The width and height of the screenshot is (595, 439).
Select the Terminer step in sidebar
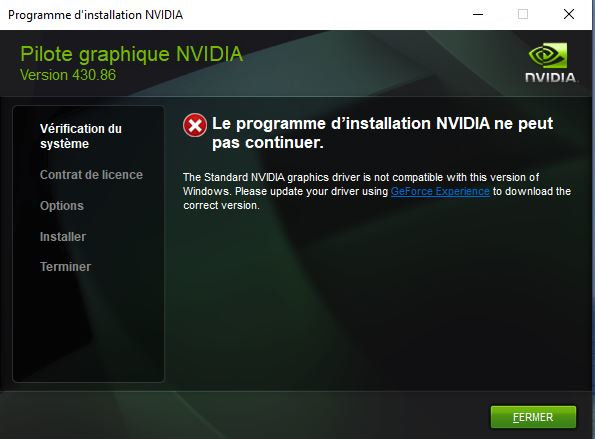coord(66,267)
